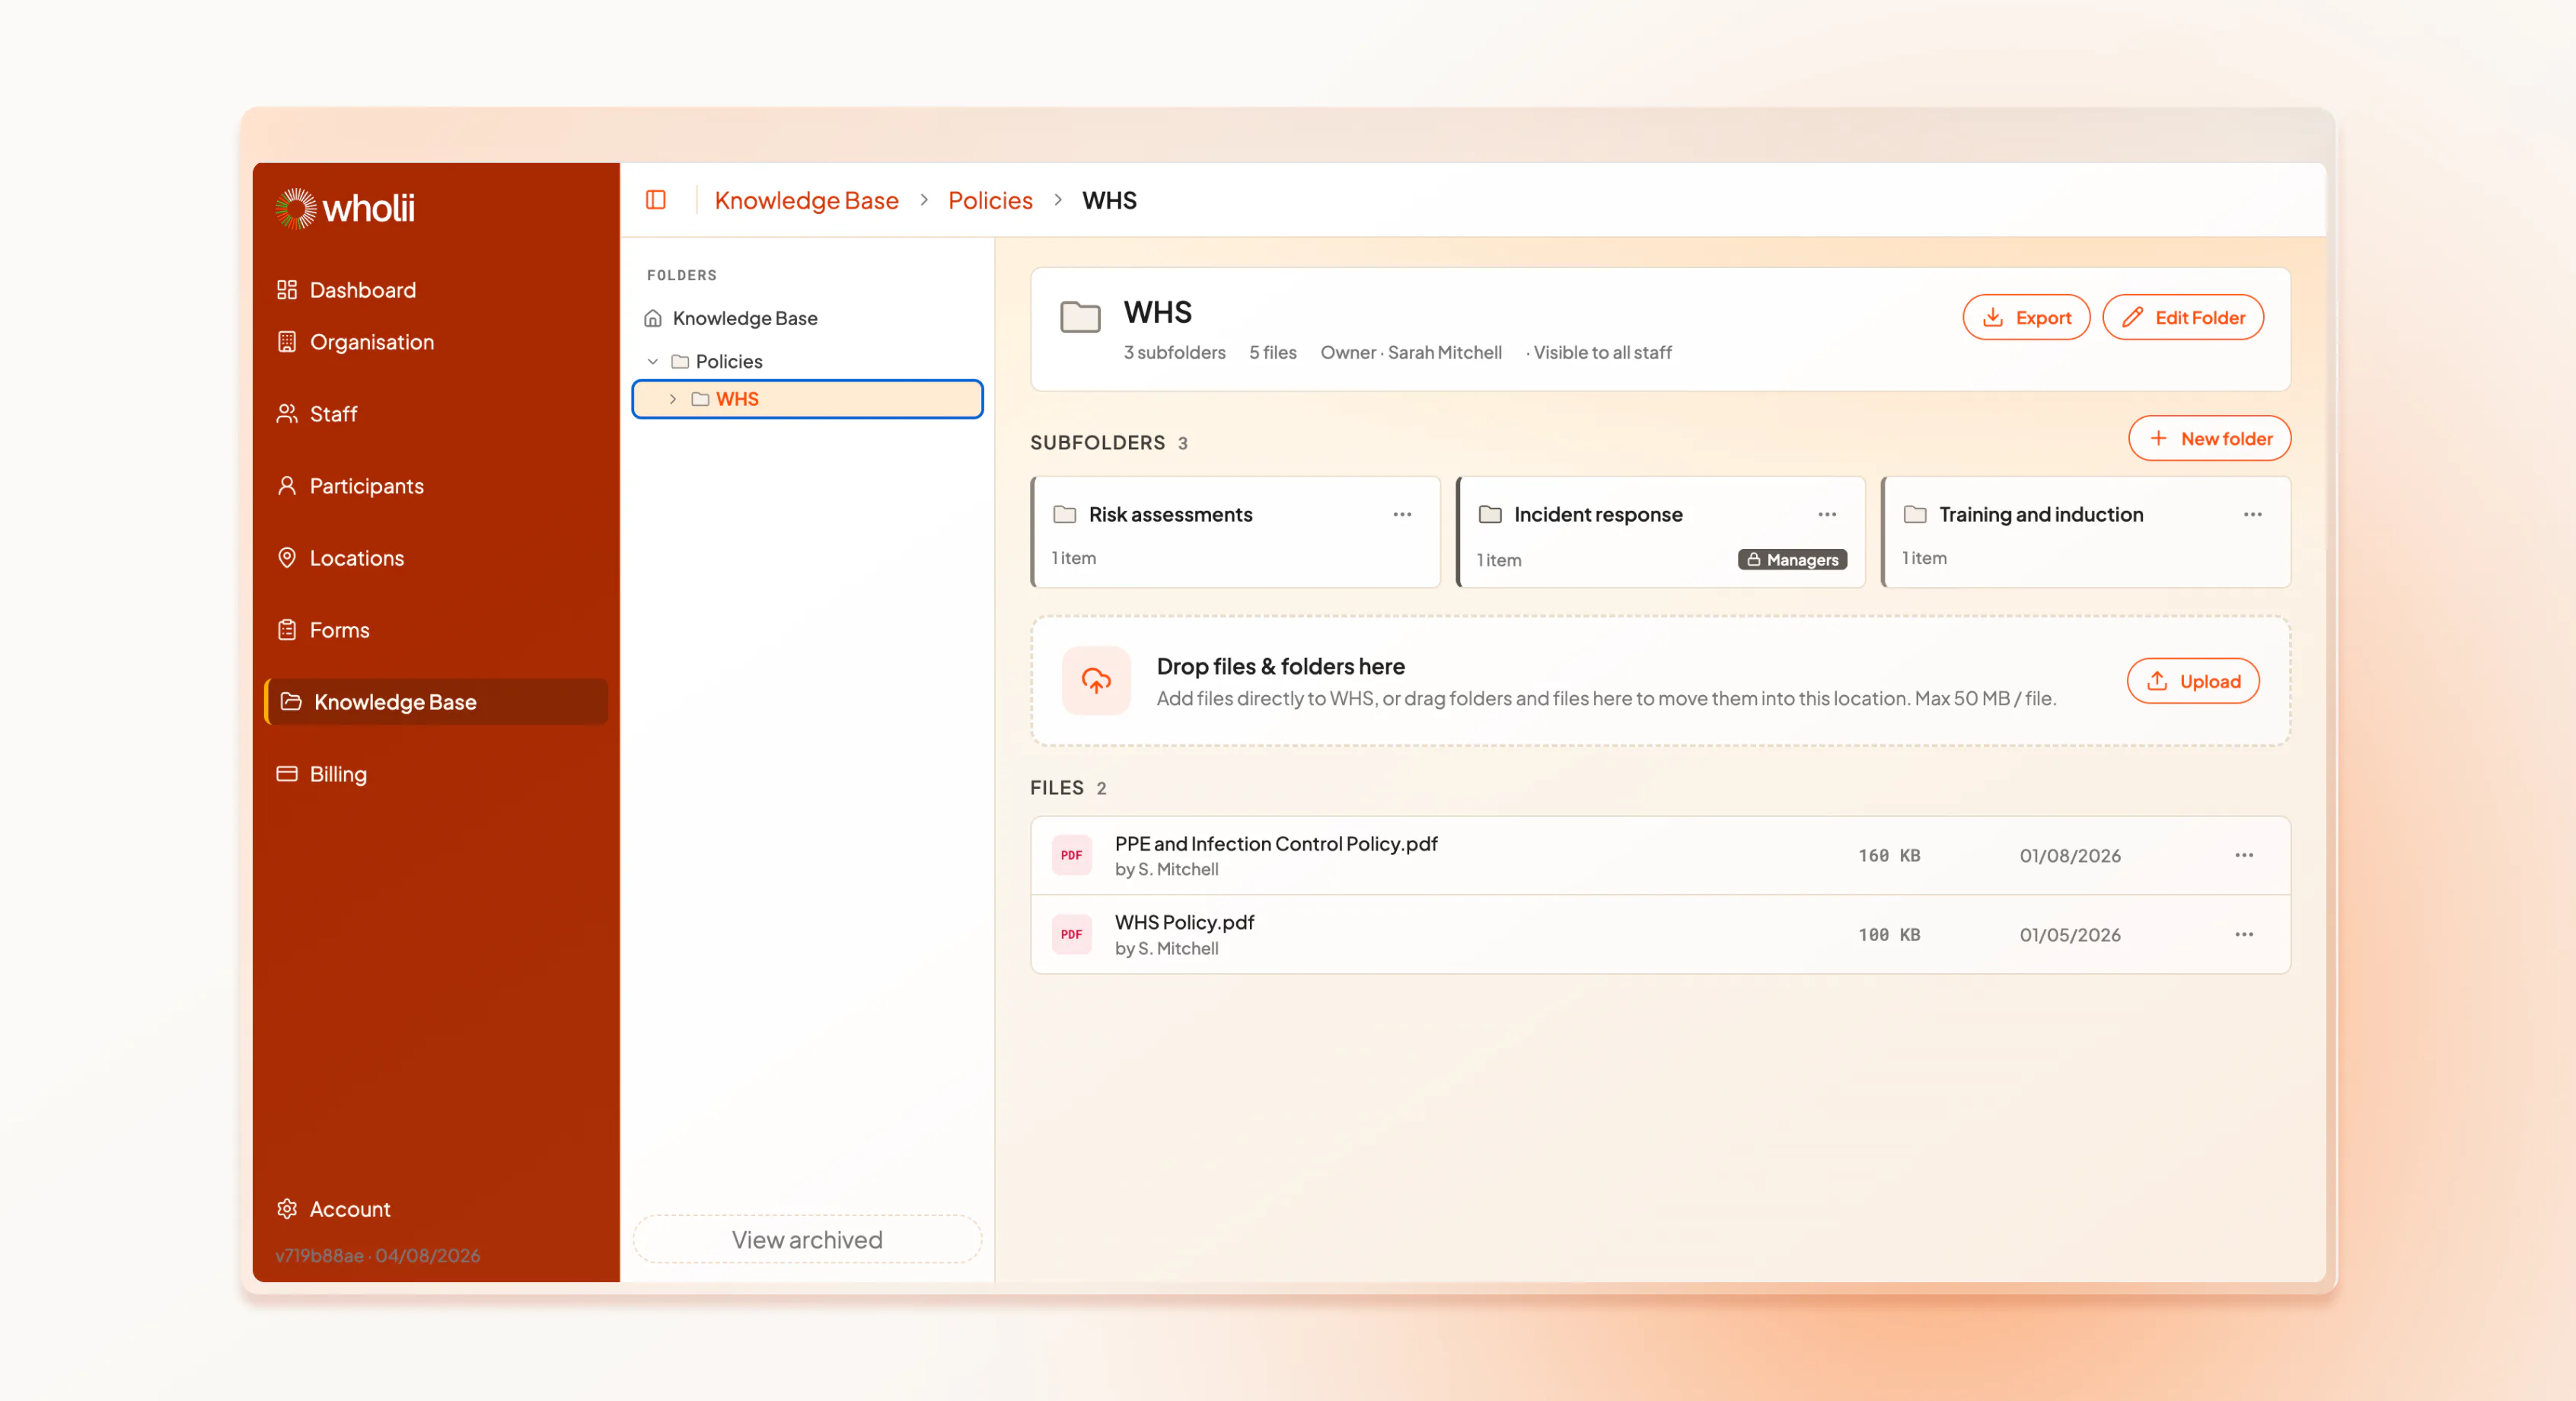Click 'Visible to all staff' text
Image resolution: width=2576 pixels, height=1401 pixels.
pos(1602,352)
